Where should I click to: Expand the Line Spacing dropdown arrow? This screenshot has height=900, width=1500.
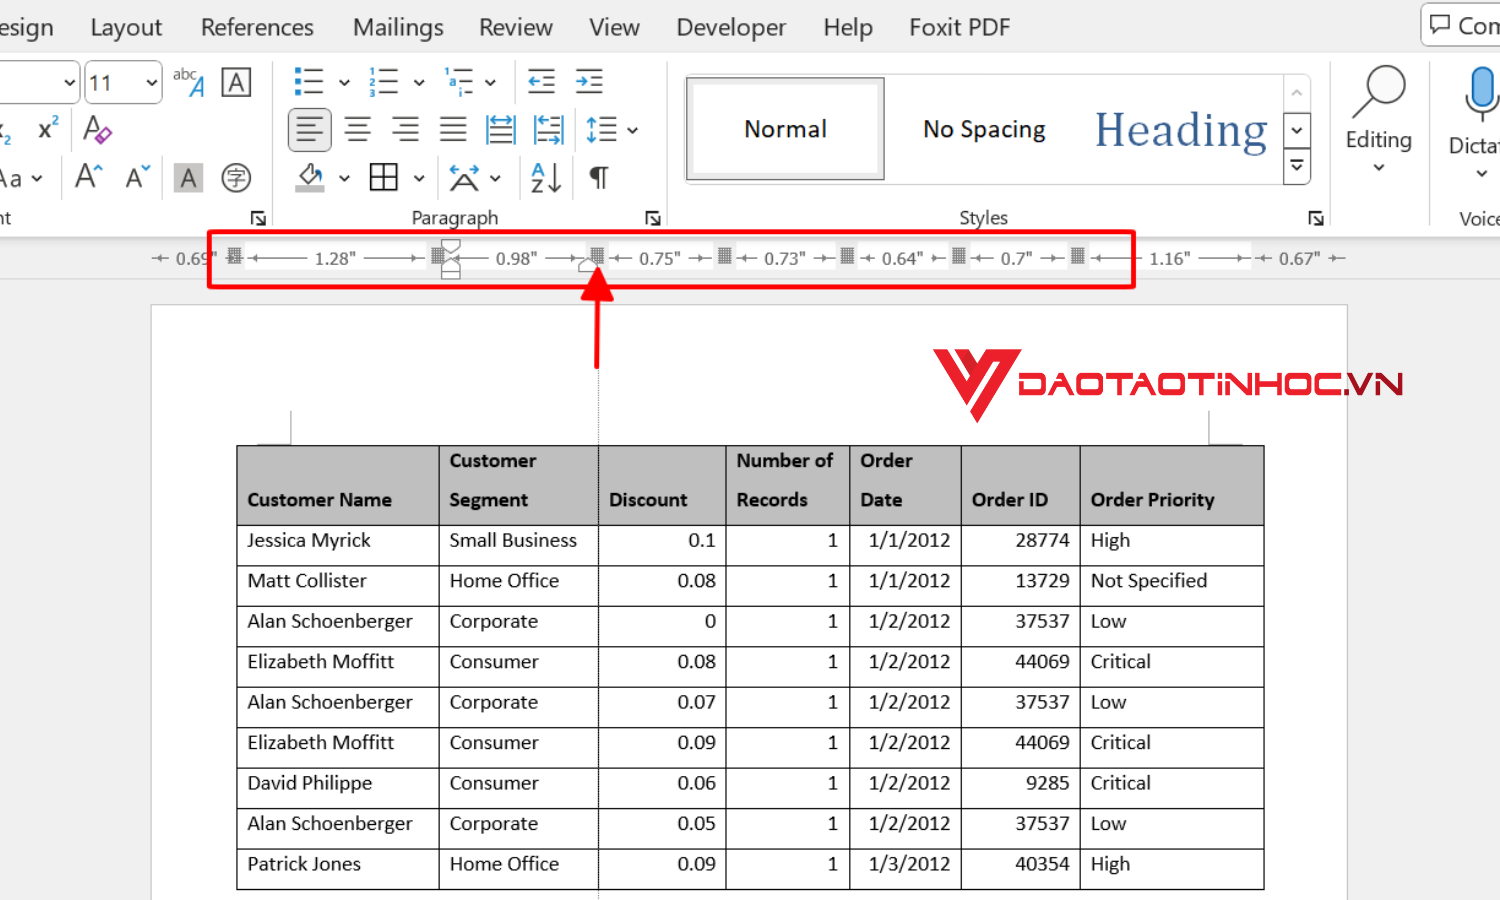(632, 130)
